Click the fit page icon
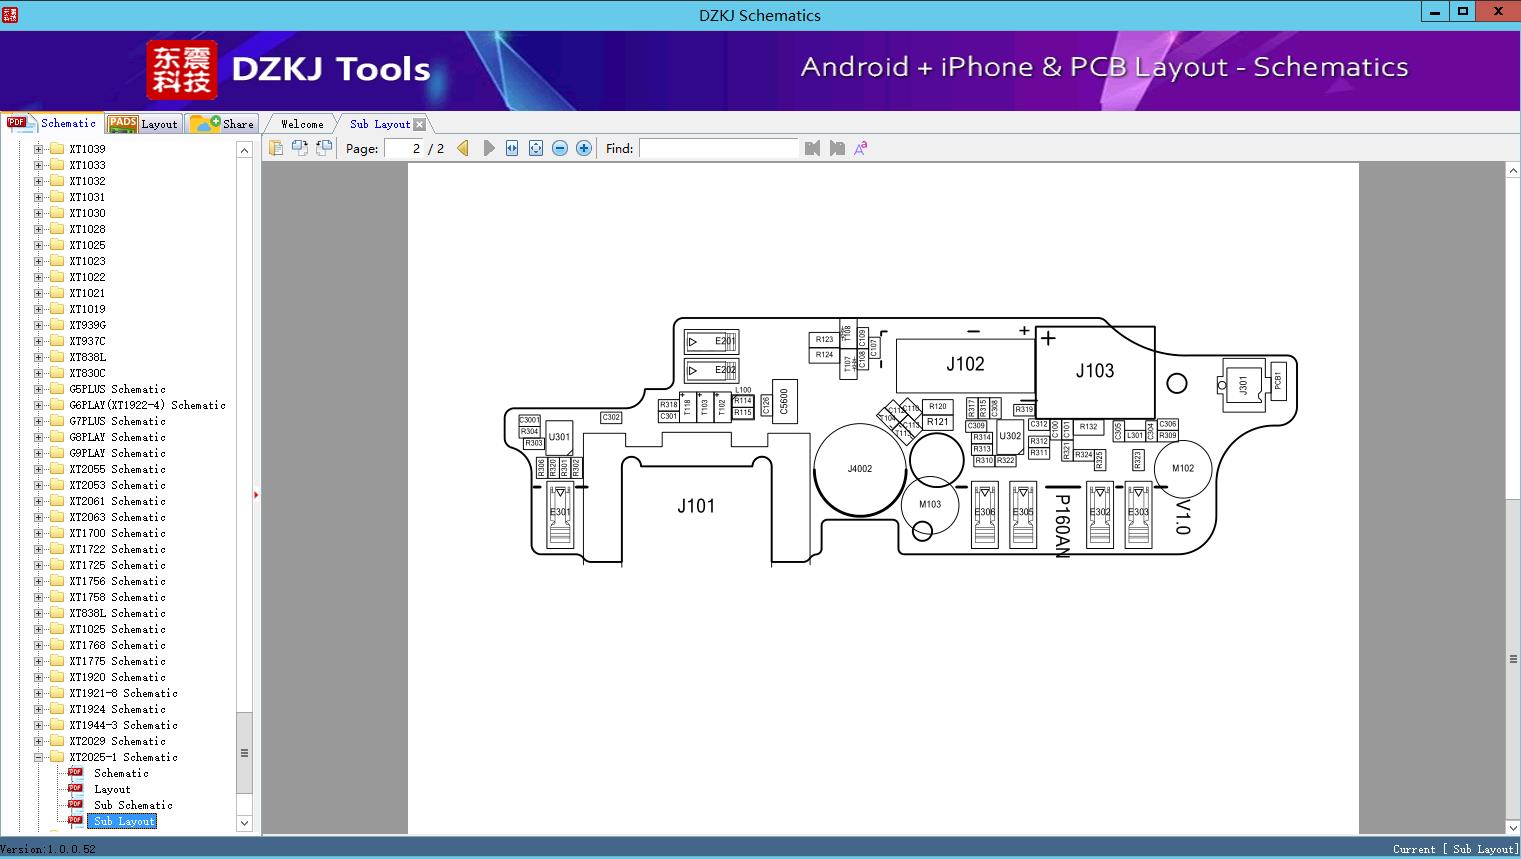Viewport: 1521px width, 859px height. (x=536, y=148)
